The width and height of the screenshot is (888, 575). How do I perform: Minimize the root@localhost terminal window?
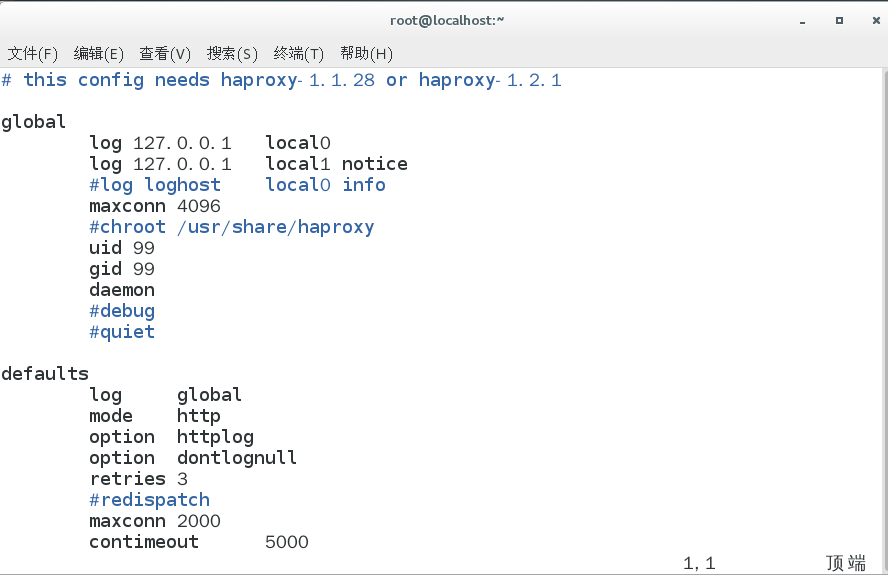(x=802, y=21)
